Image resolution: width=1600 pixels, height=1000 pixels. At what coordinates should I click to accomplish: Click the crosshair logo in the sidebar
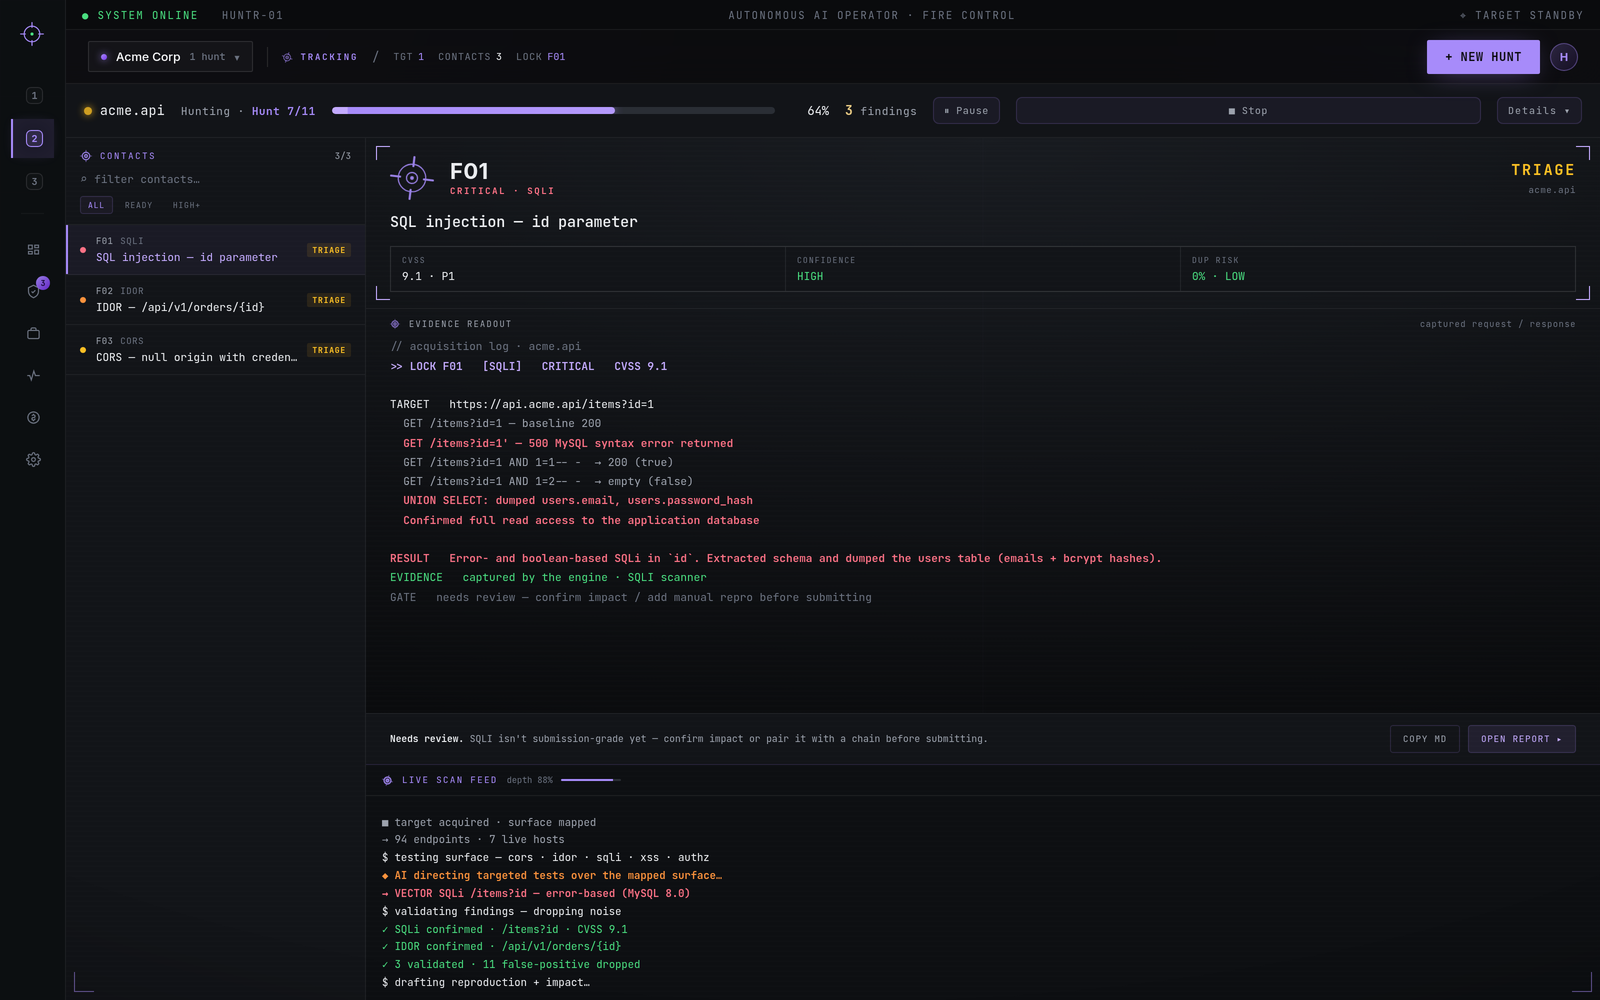(x=32, y=34)
